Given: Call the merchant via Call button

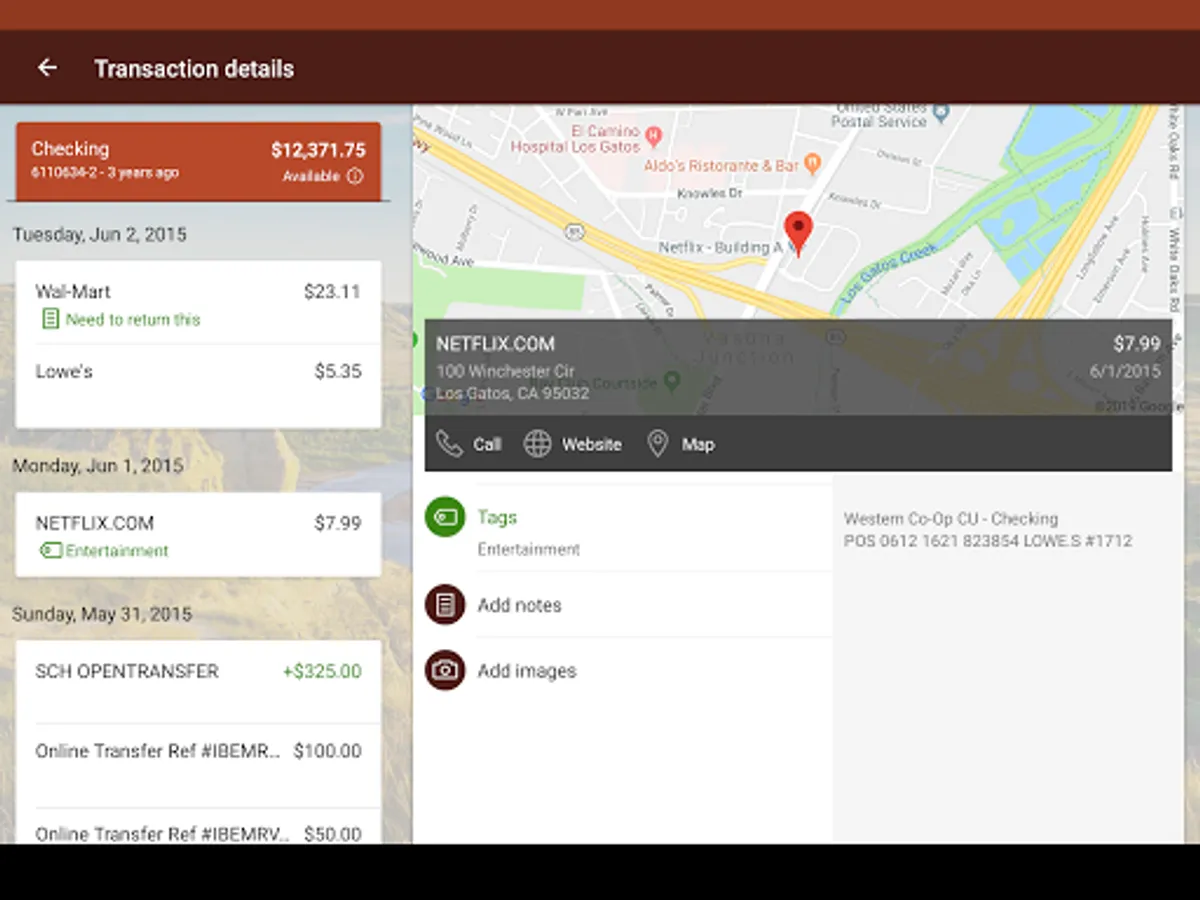Looking at the screenshot, I should click(x=469, y=444).
